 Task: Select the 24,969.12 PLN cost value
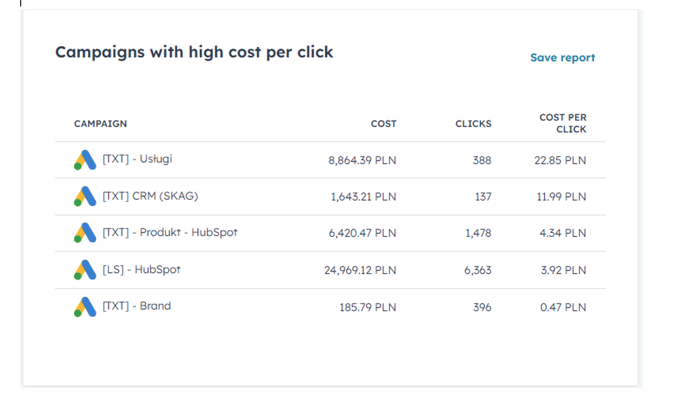tap(360, 270)
